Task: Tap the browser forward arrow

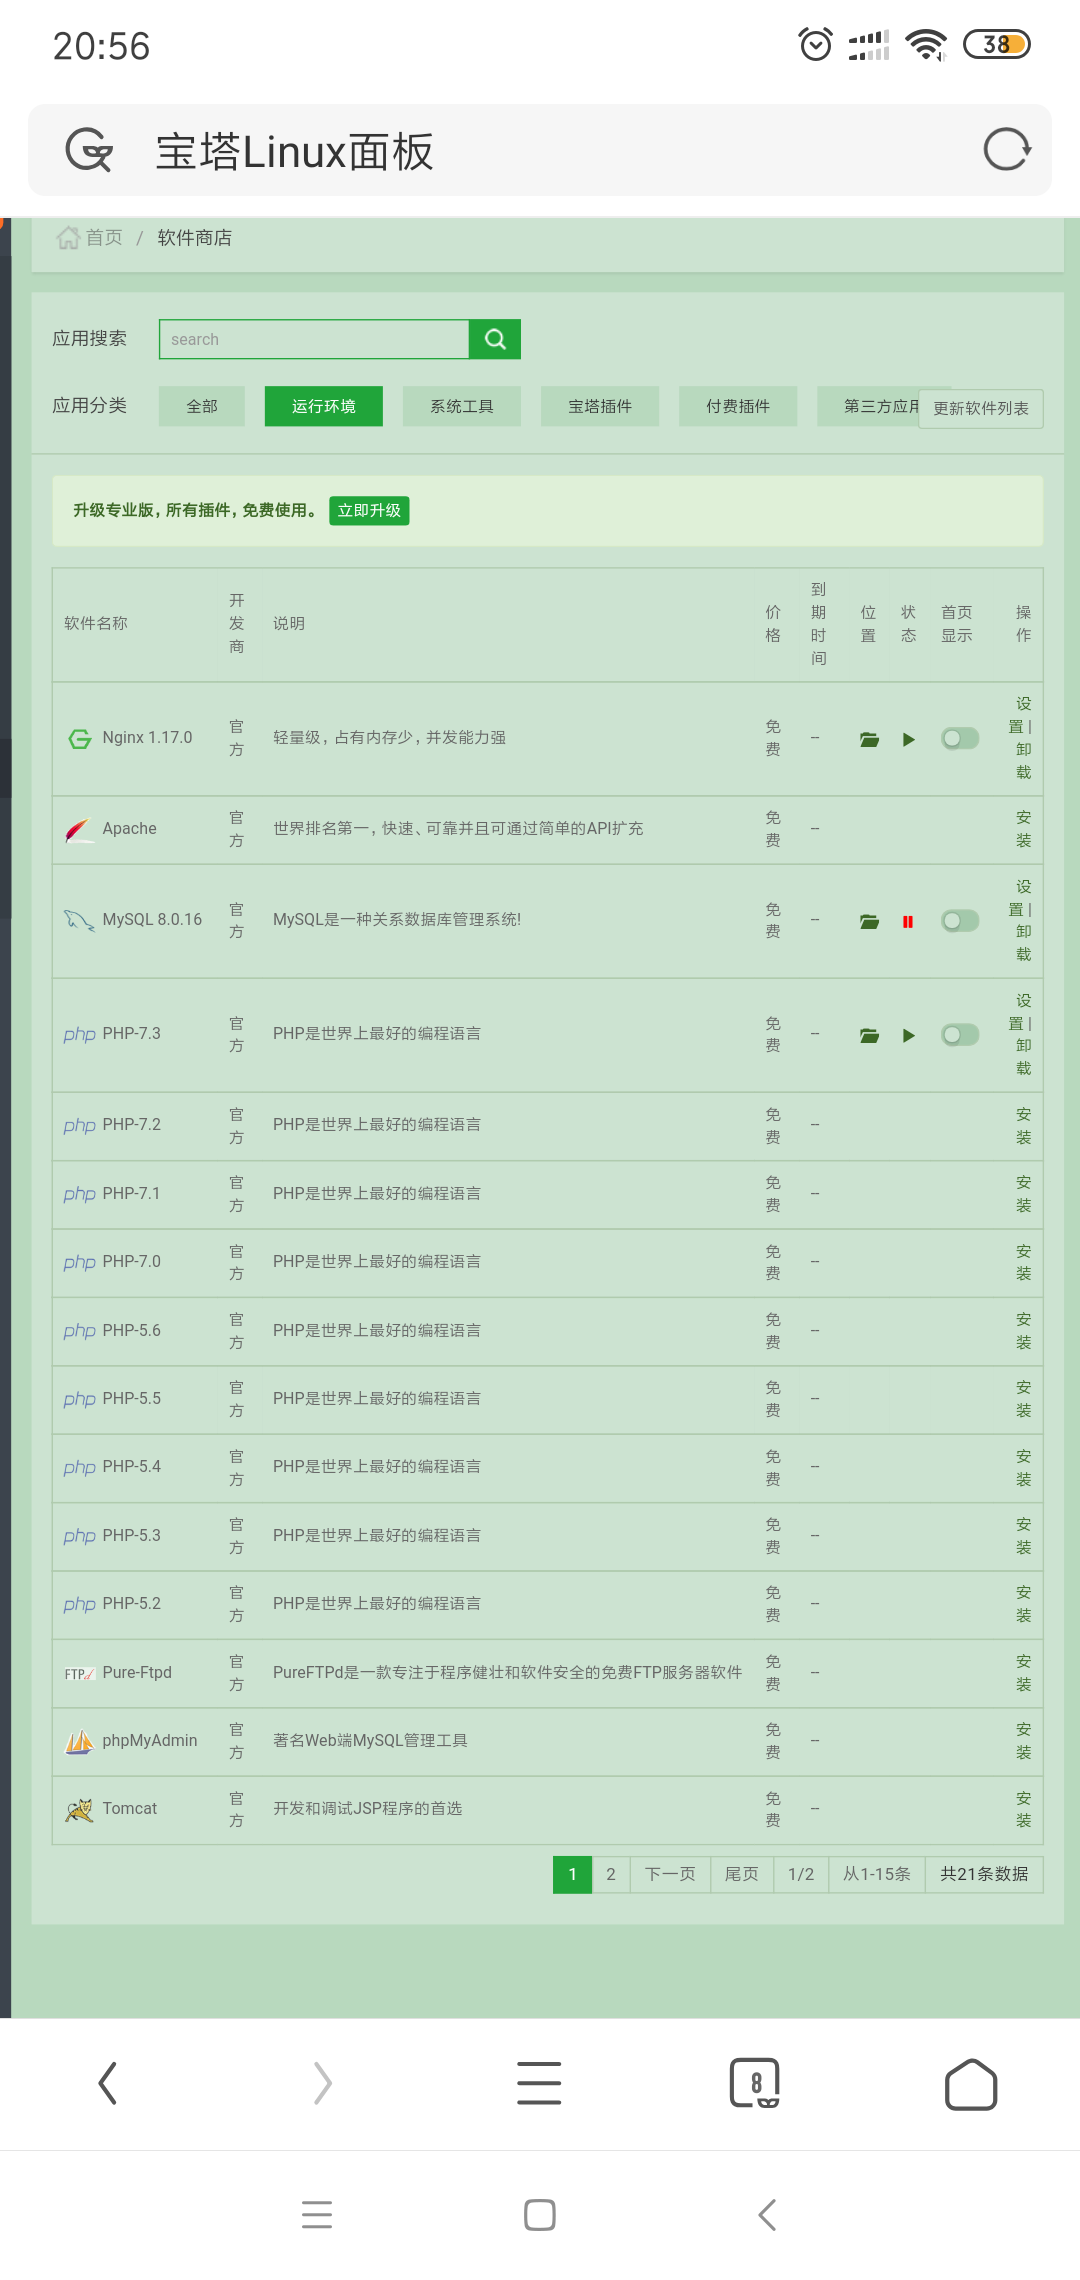Action: point(323,2084)
